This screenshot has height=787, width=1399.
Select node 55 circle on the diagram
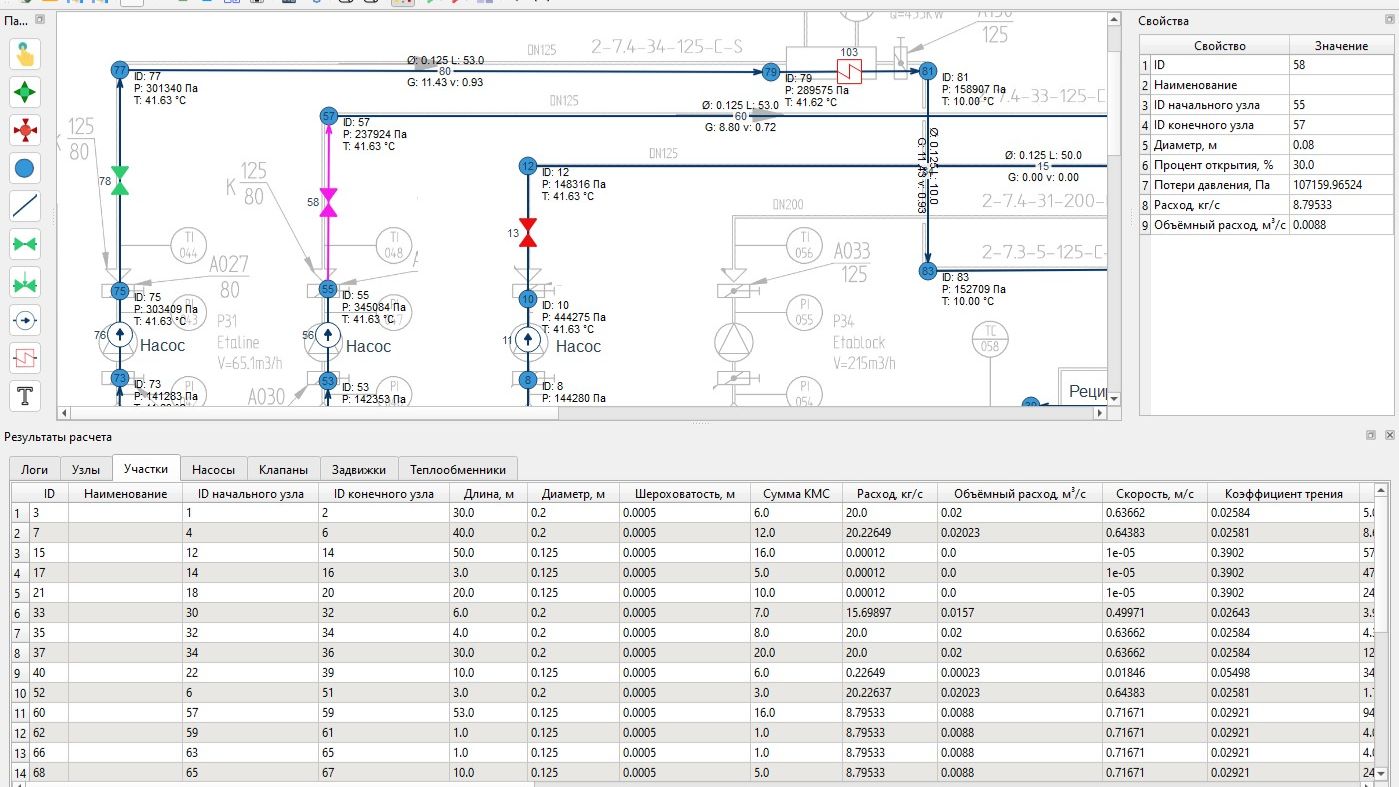[x=328, y=289]
